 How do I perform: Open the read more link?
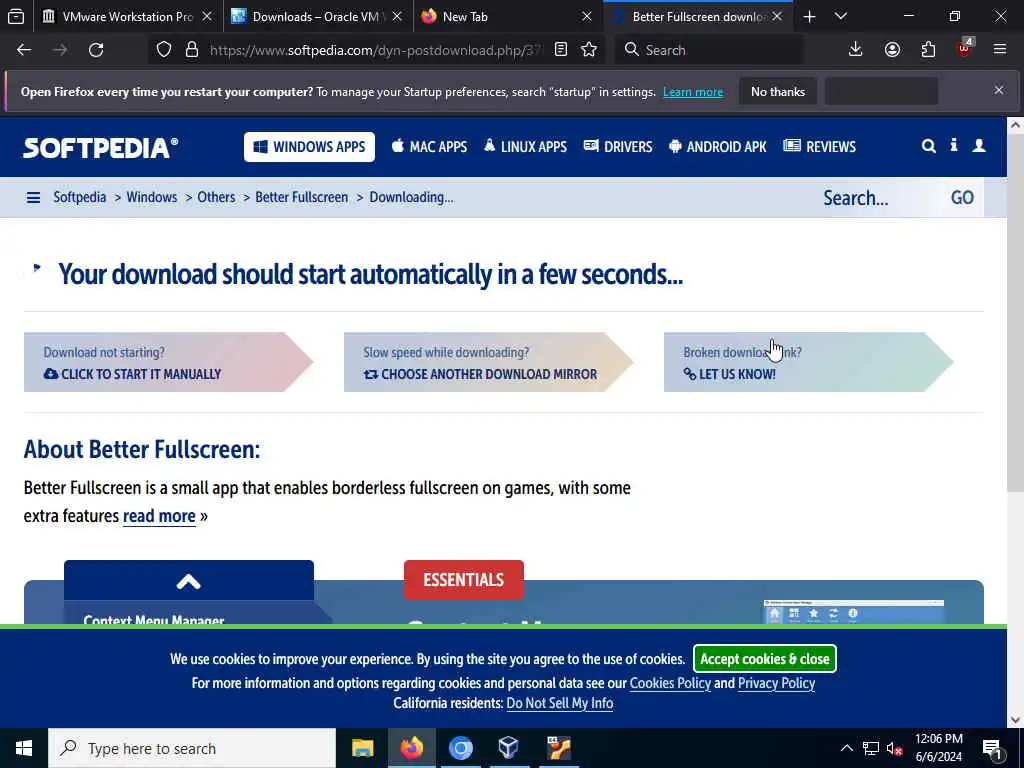pos(159,516)
